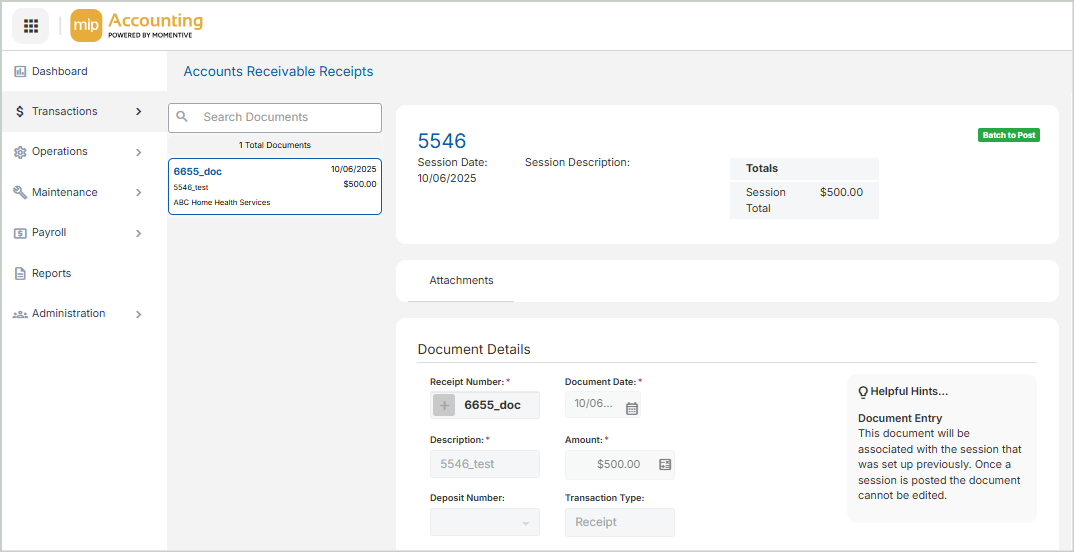Open session 5546 heading link

(442, 141)
